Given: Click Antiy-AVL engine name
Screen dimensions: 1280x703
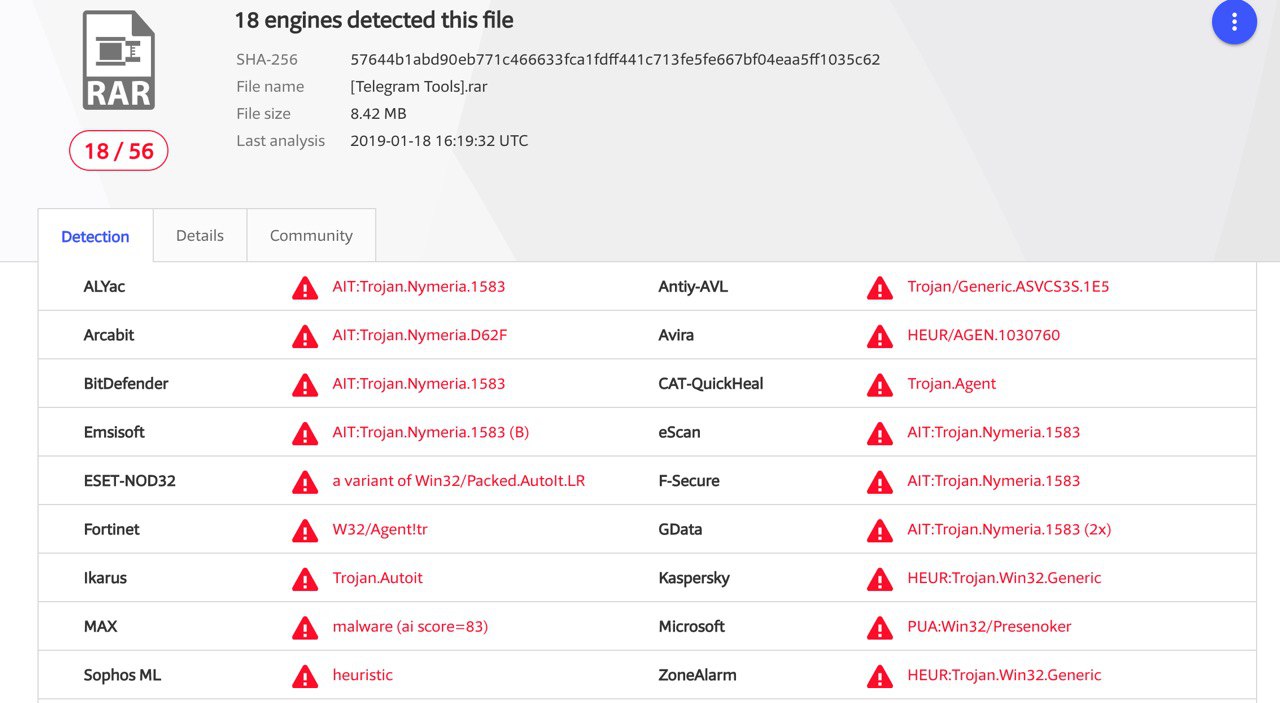Looking at the screenshot, I should tap(693, 287).
